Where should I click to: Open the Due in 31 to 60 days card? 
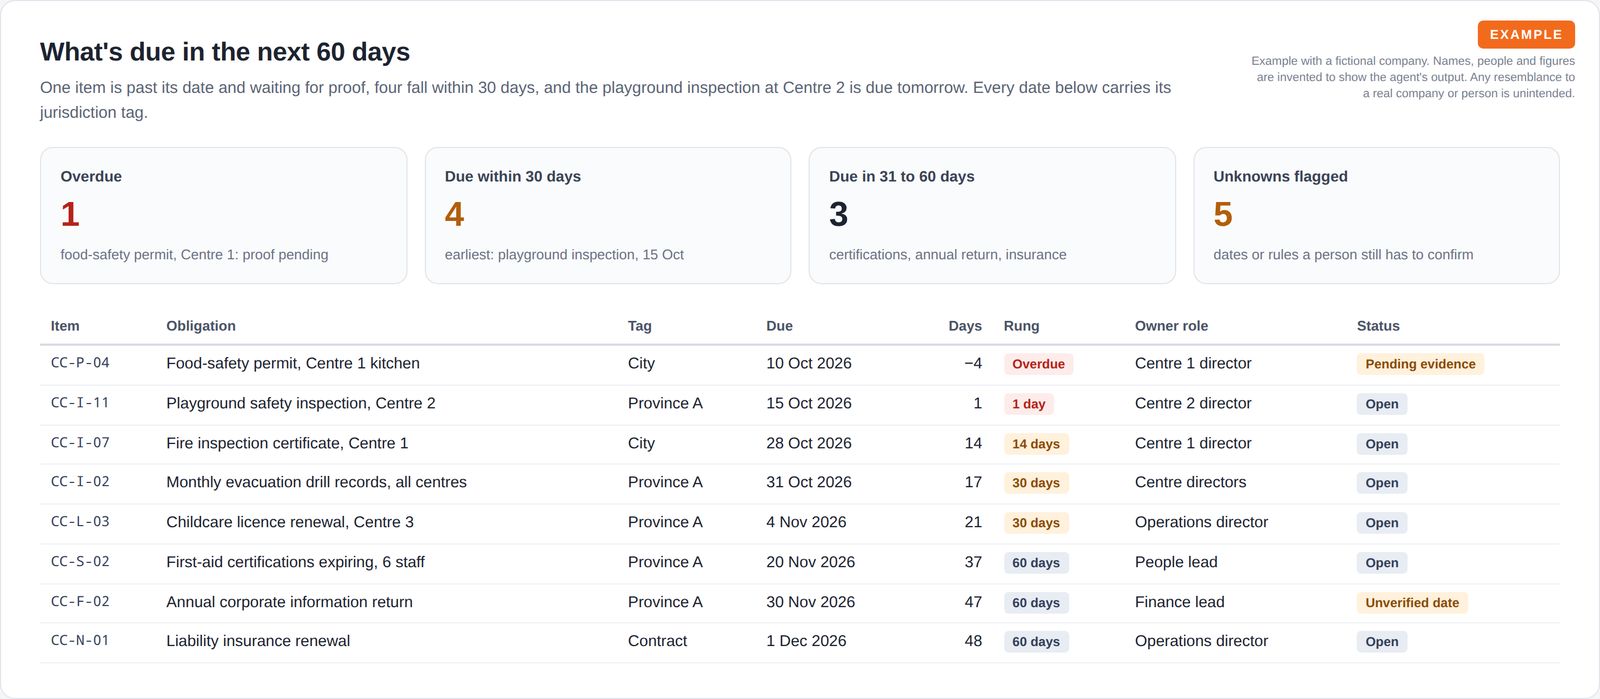pyautogui.click(x=992, y=215)
